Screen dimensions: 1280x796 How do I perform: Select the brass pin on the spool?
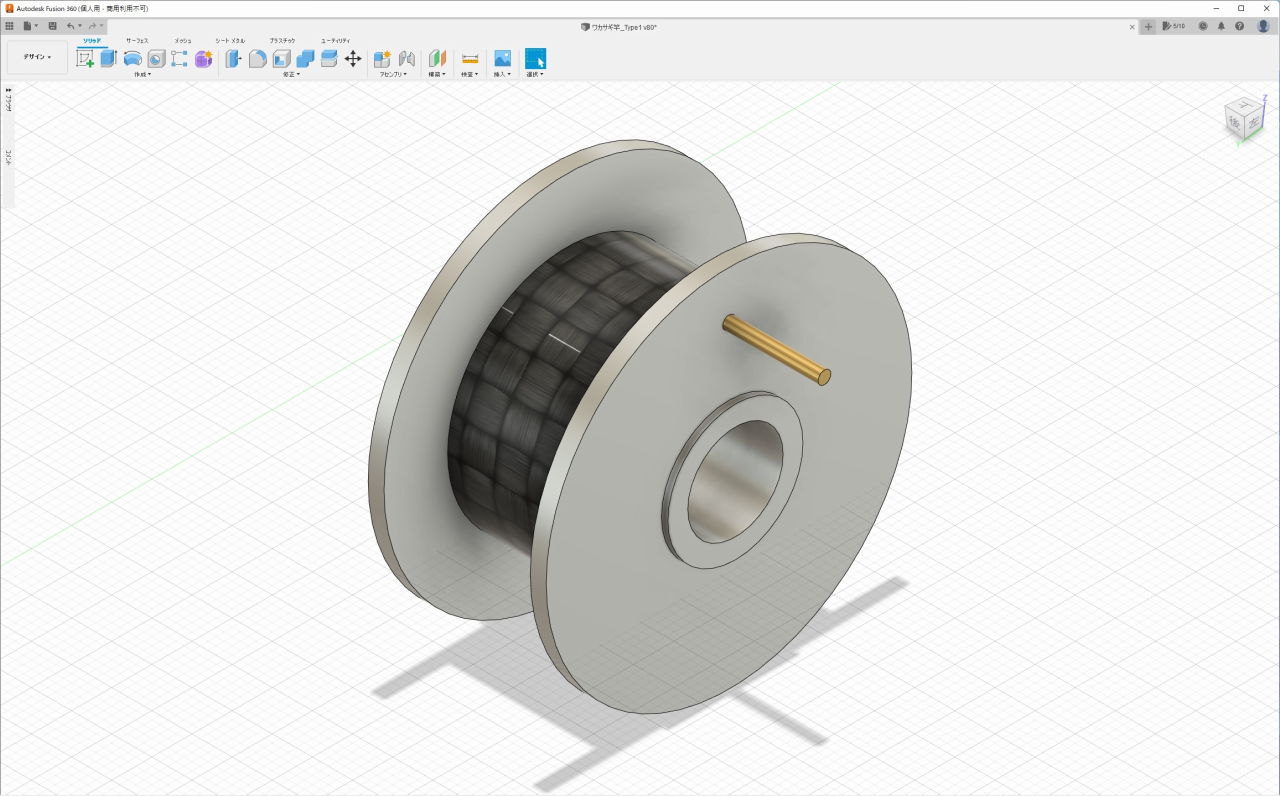[x=777, y=349]
